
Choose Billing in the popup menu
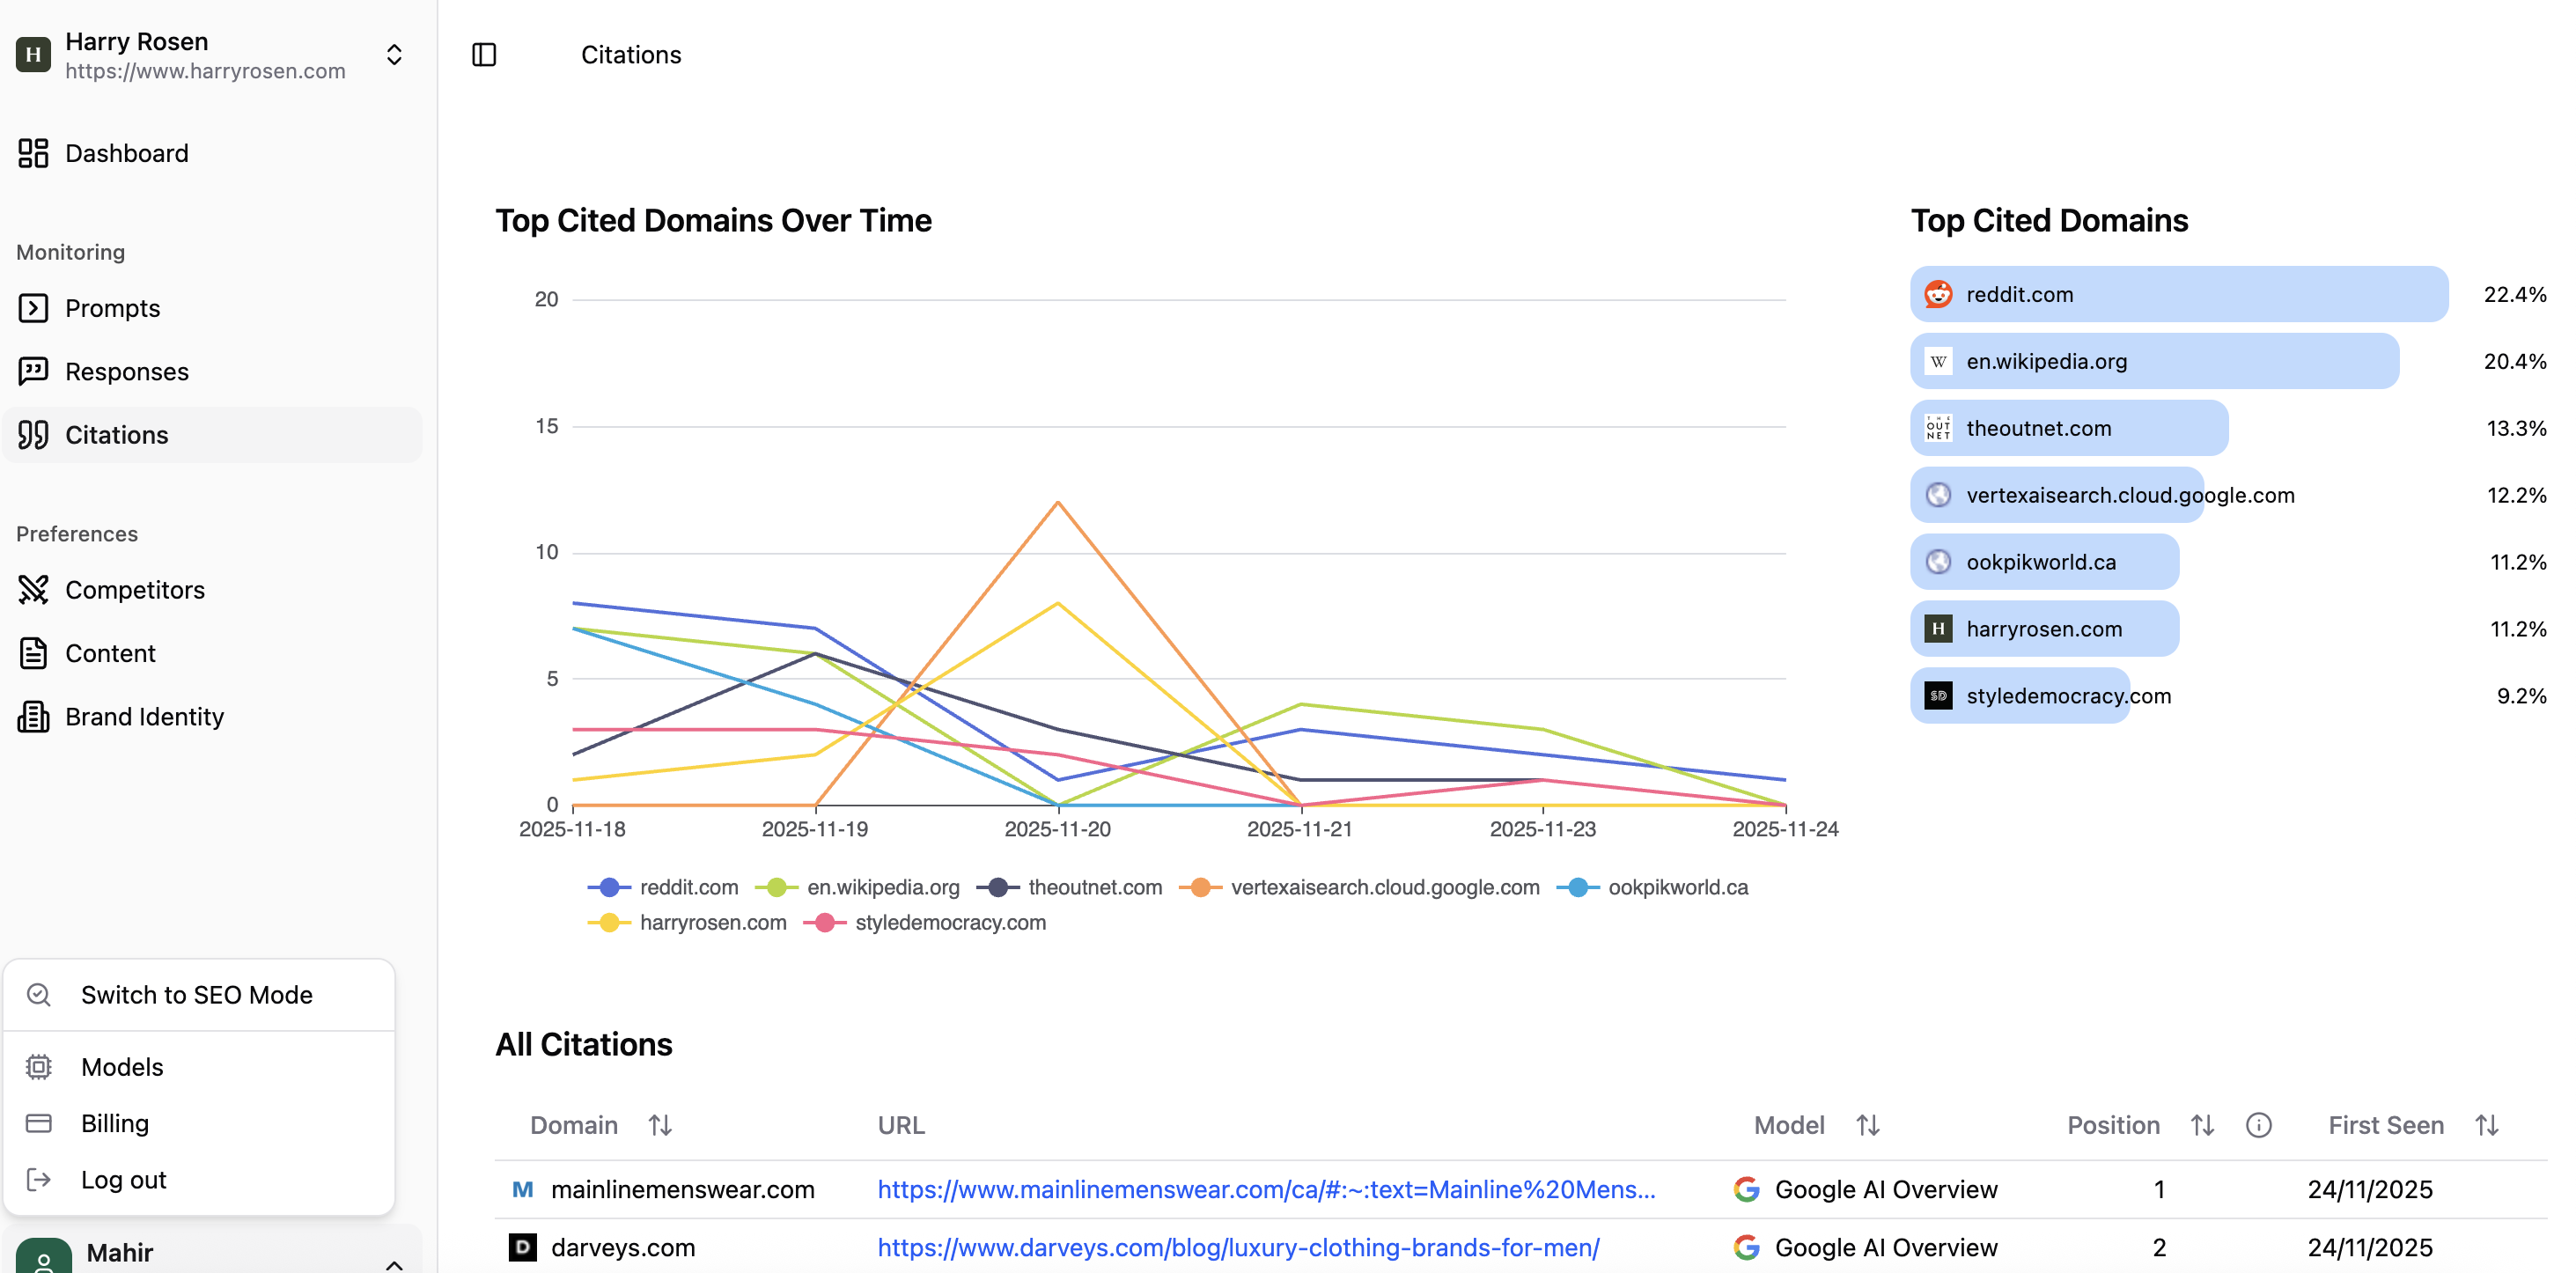click(115, 1123)
